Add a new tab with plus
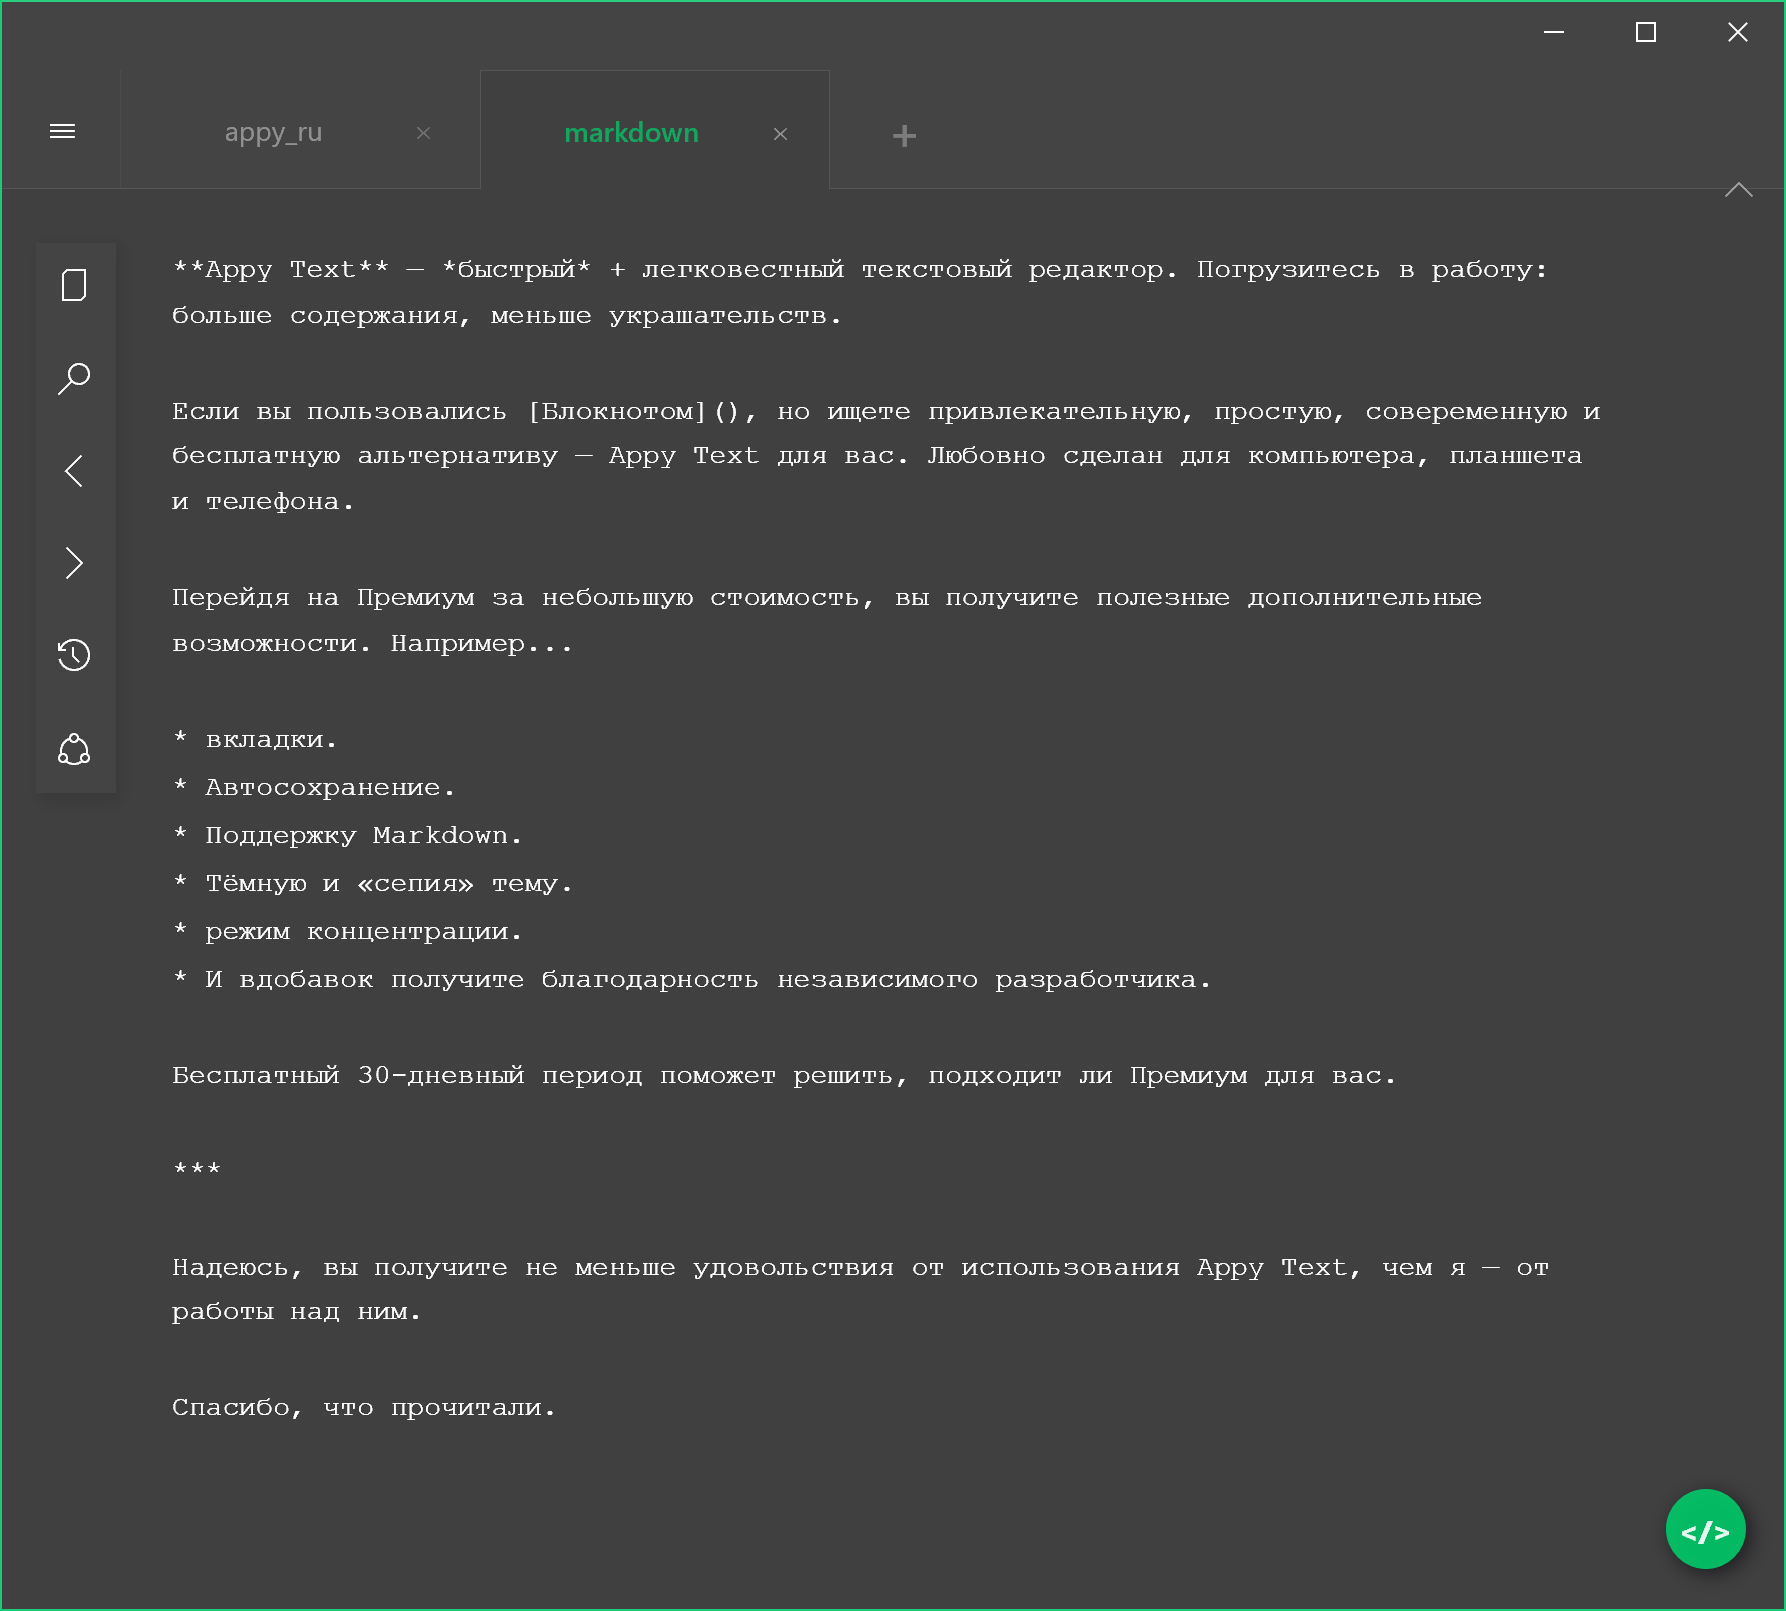The image size is (1786, 1611). click(x=904, y=135)
